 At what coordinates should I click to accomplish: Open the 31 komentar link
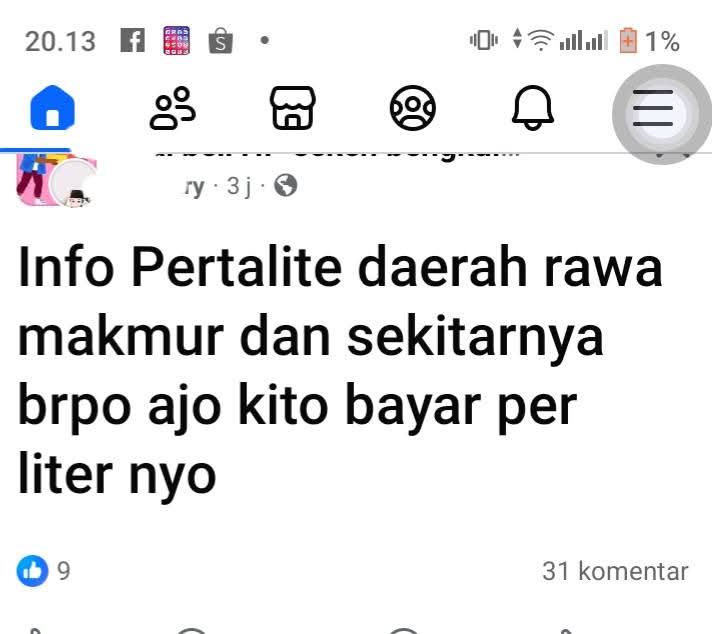pos(615,571)
